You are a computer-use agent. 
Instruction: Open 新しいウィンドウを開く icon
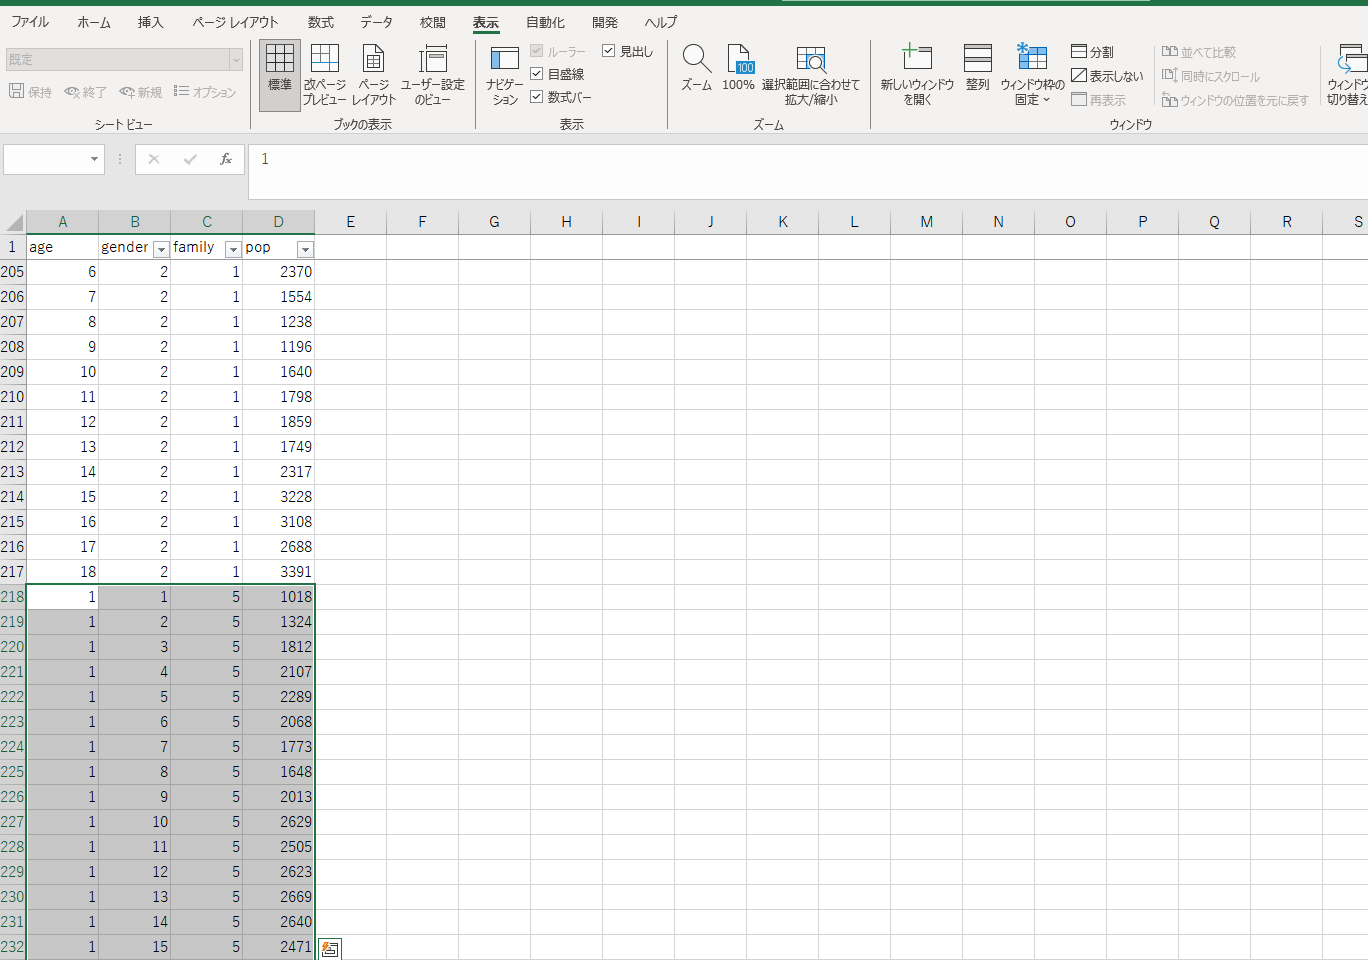pos(917,60)
